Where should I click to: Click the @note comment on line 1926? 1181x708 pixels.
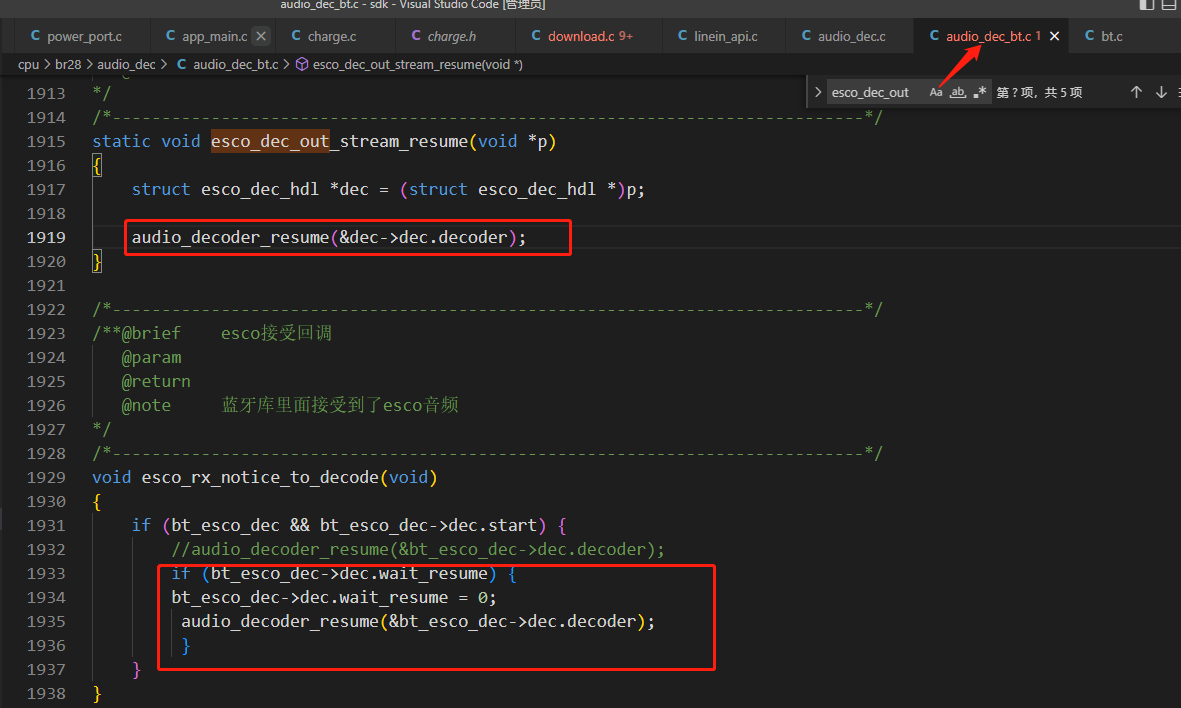pos(290,405)
